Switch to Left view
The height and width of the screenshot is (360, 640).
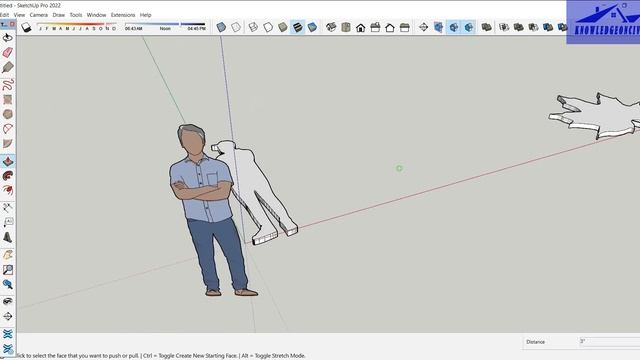pyautogui.click(x=404, y=27)
